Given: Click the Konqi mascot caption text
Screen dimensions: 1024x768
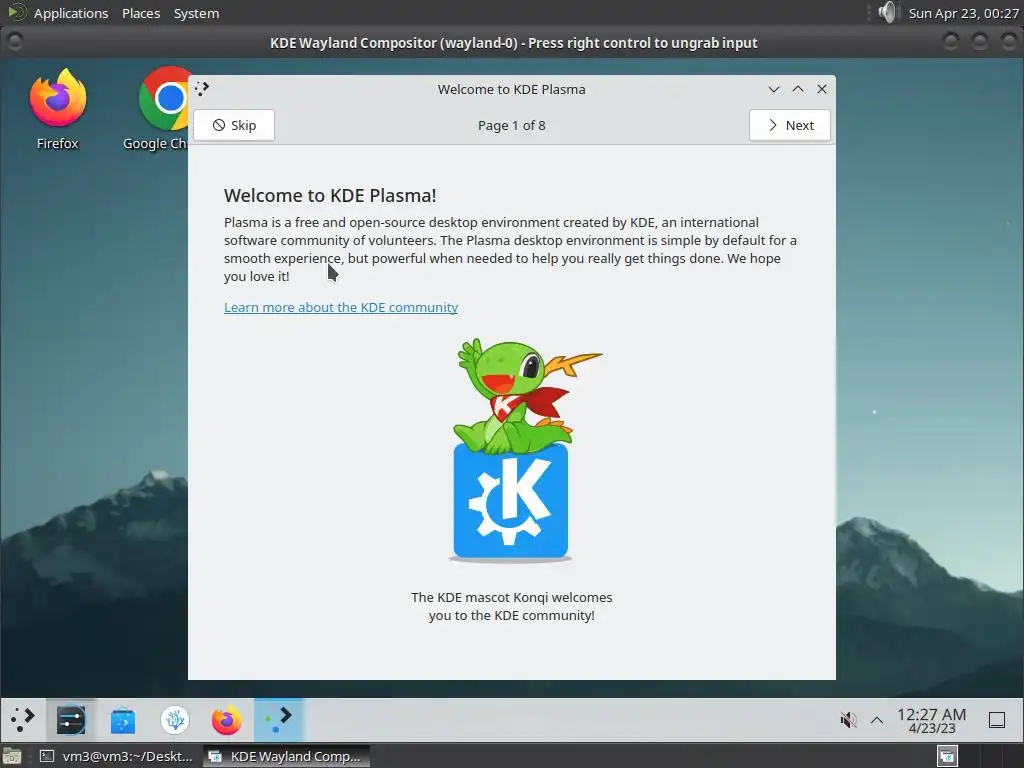Looking at the screenshot, I should pyautogui.click(x=511, y=606).
